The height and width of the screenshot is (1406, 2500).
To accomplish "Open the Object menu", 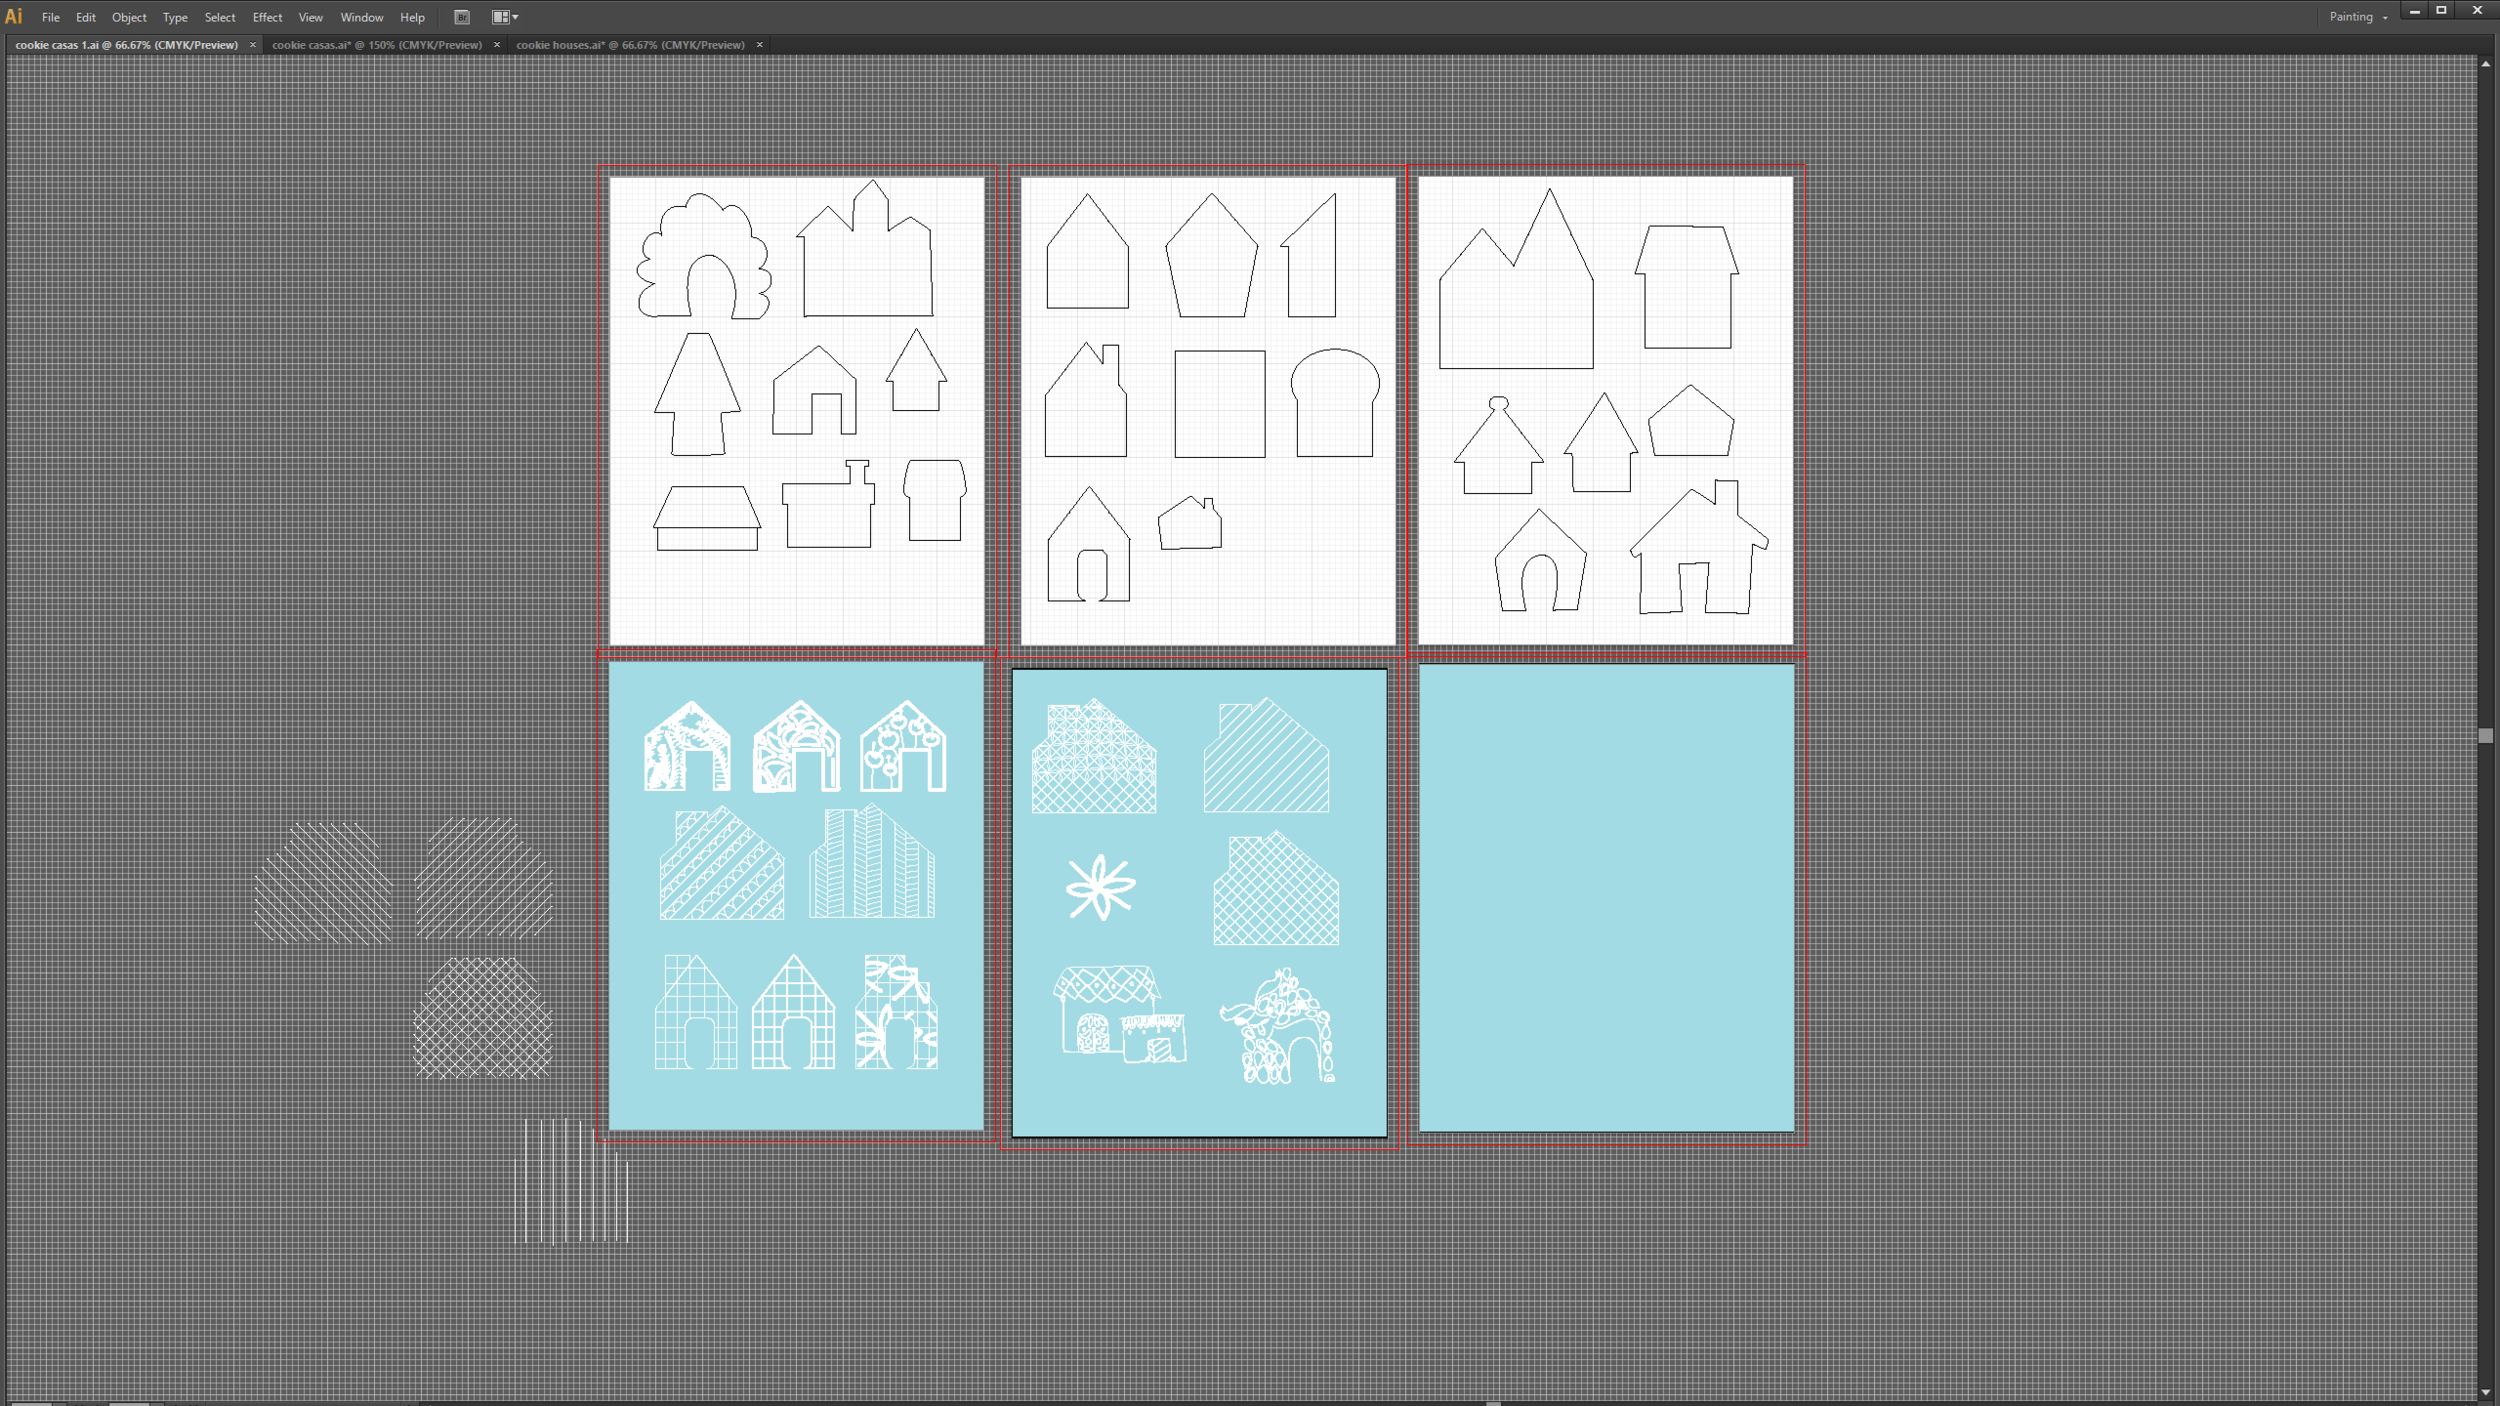I will pyautogui.click(x=129, y=17).
